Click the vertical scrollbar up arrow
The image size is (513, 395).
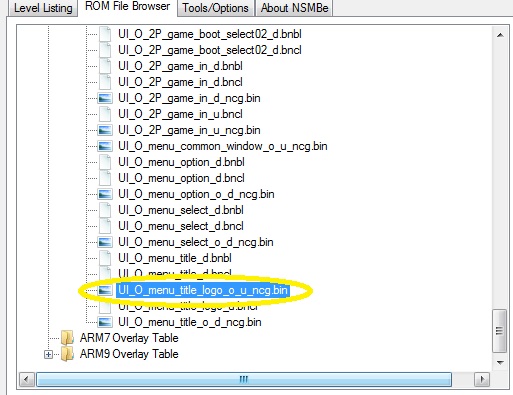[x=500, y=35]
